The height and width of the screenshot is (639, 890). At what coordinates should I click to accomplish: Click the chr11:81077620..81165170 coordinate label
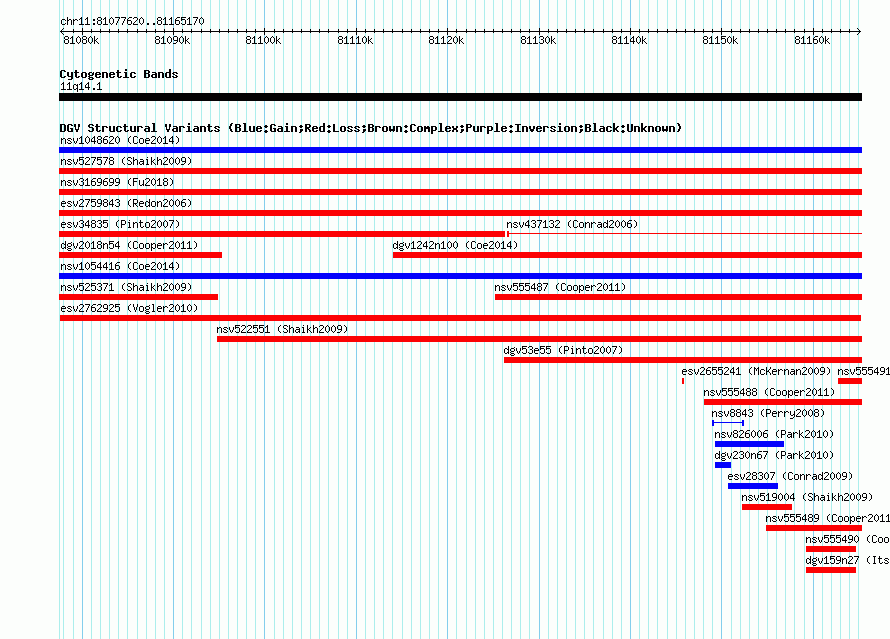(132, 22)
